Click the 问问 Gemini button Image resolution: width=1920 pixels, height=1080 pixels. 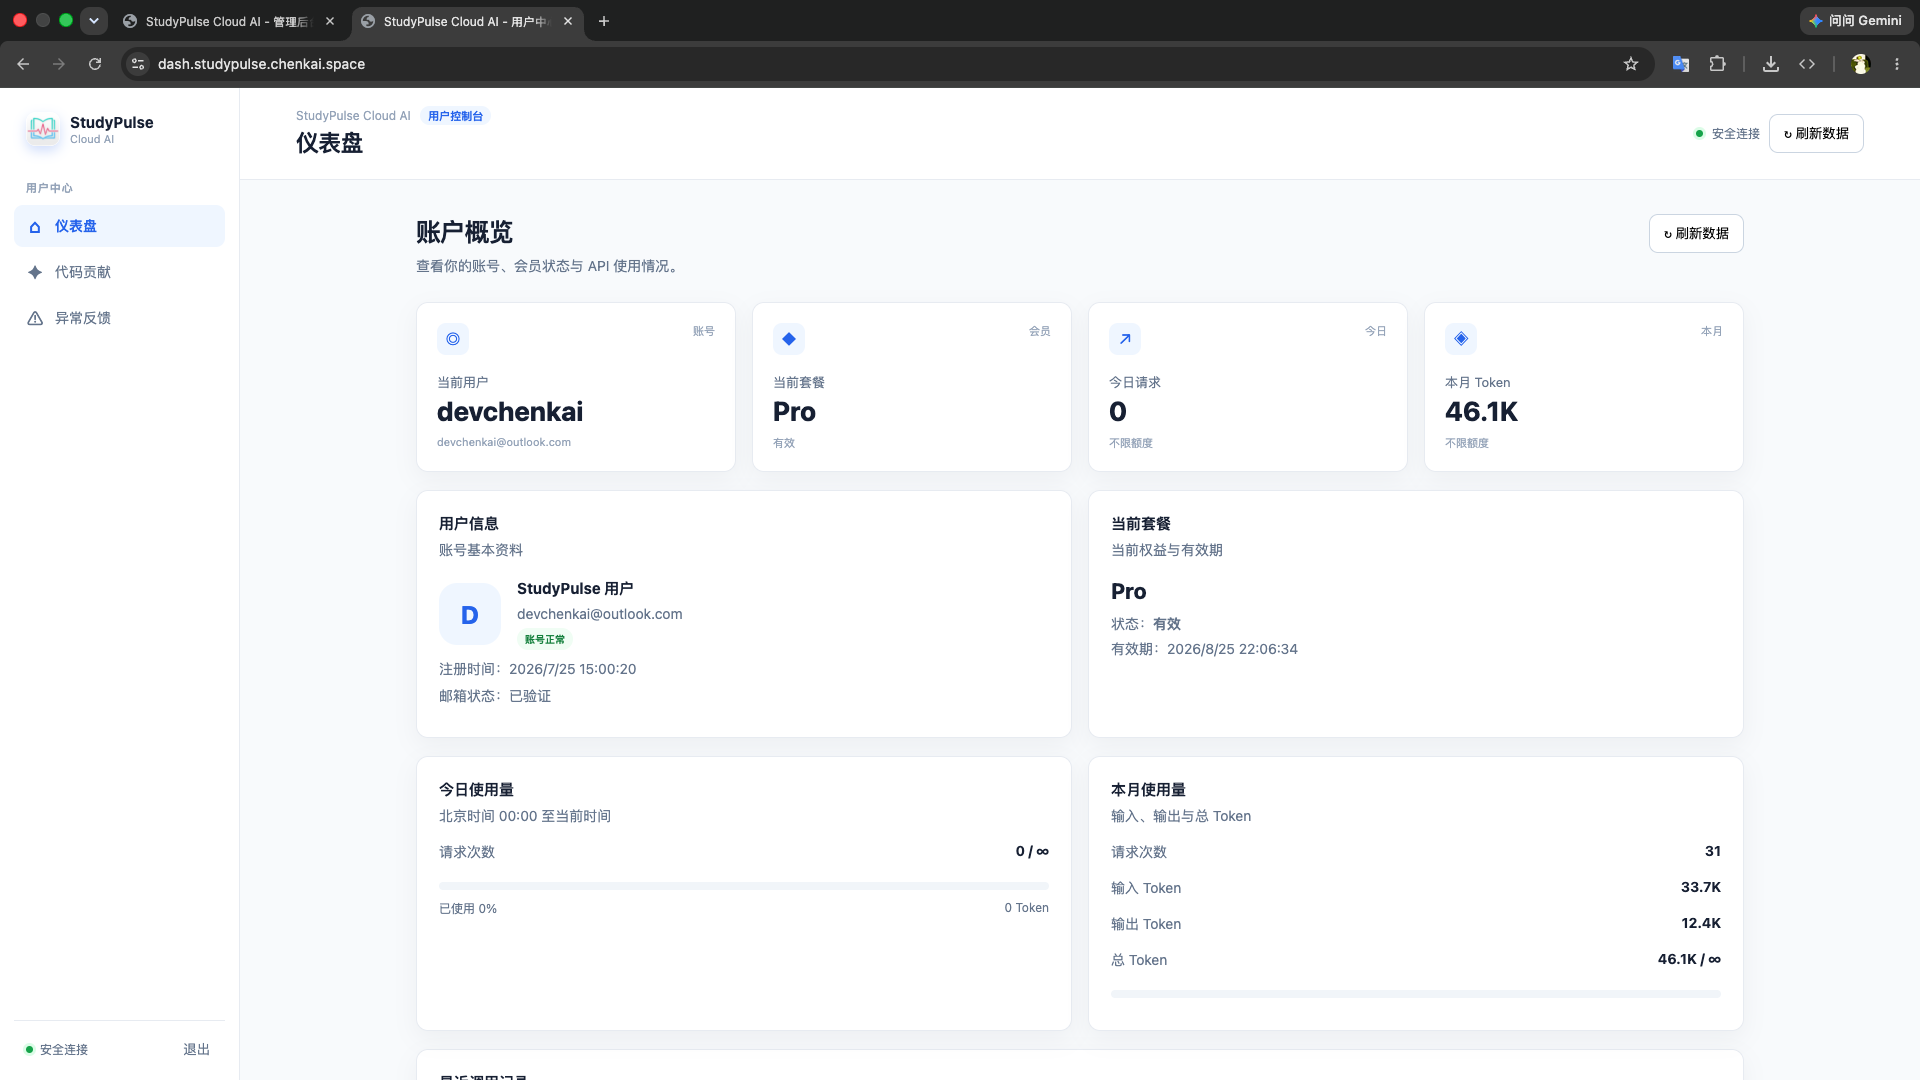tap(1856, 21)
